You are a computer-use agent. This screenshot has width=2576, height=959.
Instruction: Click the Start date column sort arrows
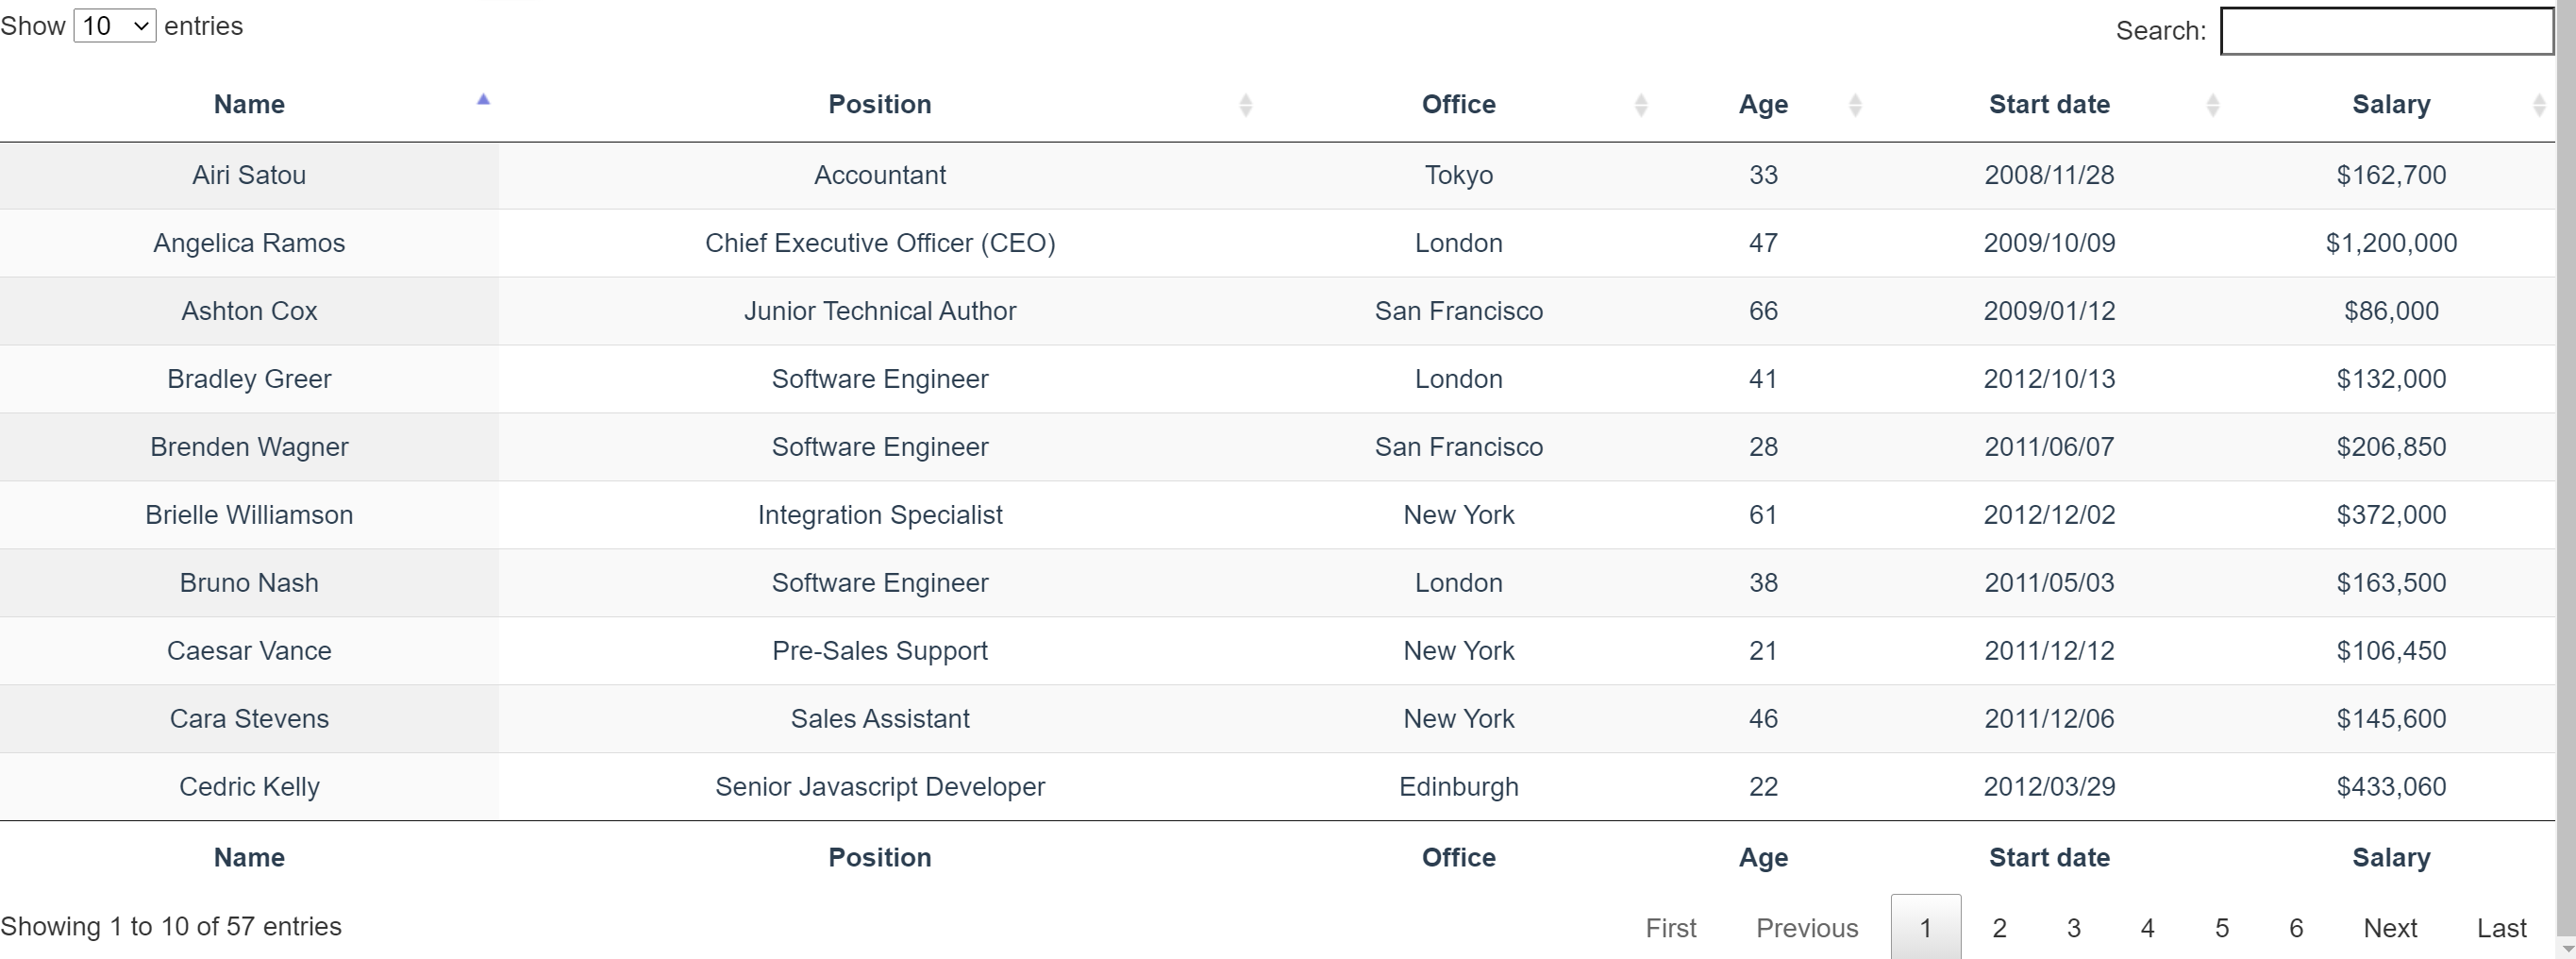pos(2212,105)
